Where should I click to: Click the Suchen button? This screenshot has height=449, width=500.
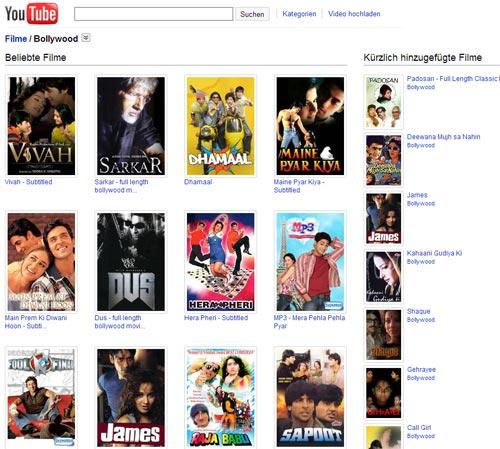click(x=252, y=14)
